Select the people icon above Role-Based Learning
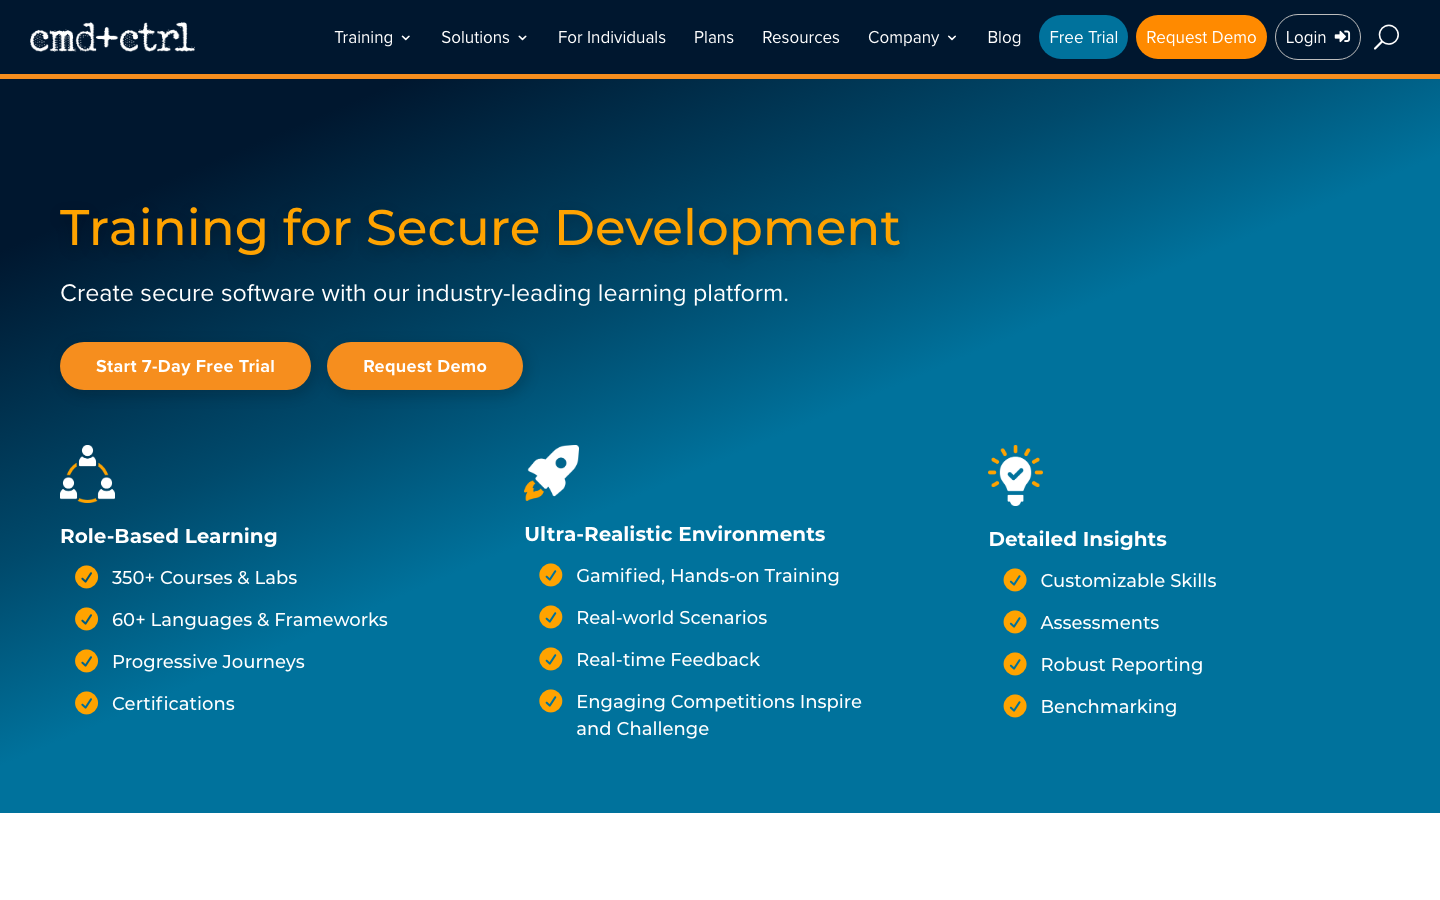Viewport: 1440px width, 900px height. (87, 473)
